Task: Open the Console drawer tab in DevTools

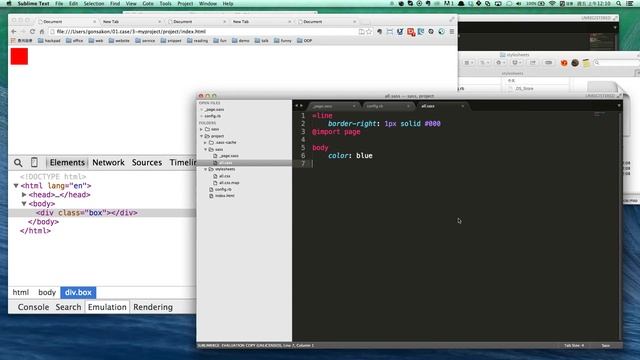Action: 33,307
